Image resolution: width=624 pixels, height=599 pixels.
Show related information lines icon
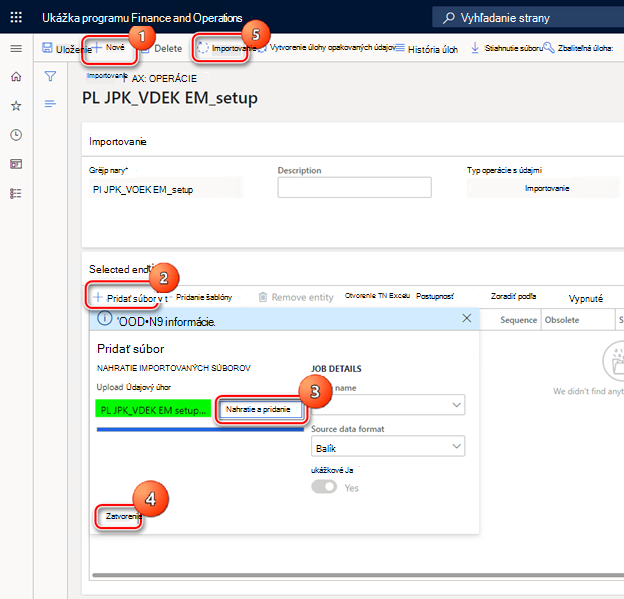tap(50, 104)
